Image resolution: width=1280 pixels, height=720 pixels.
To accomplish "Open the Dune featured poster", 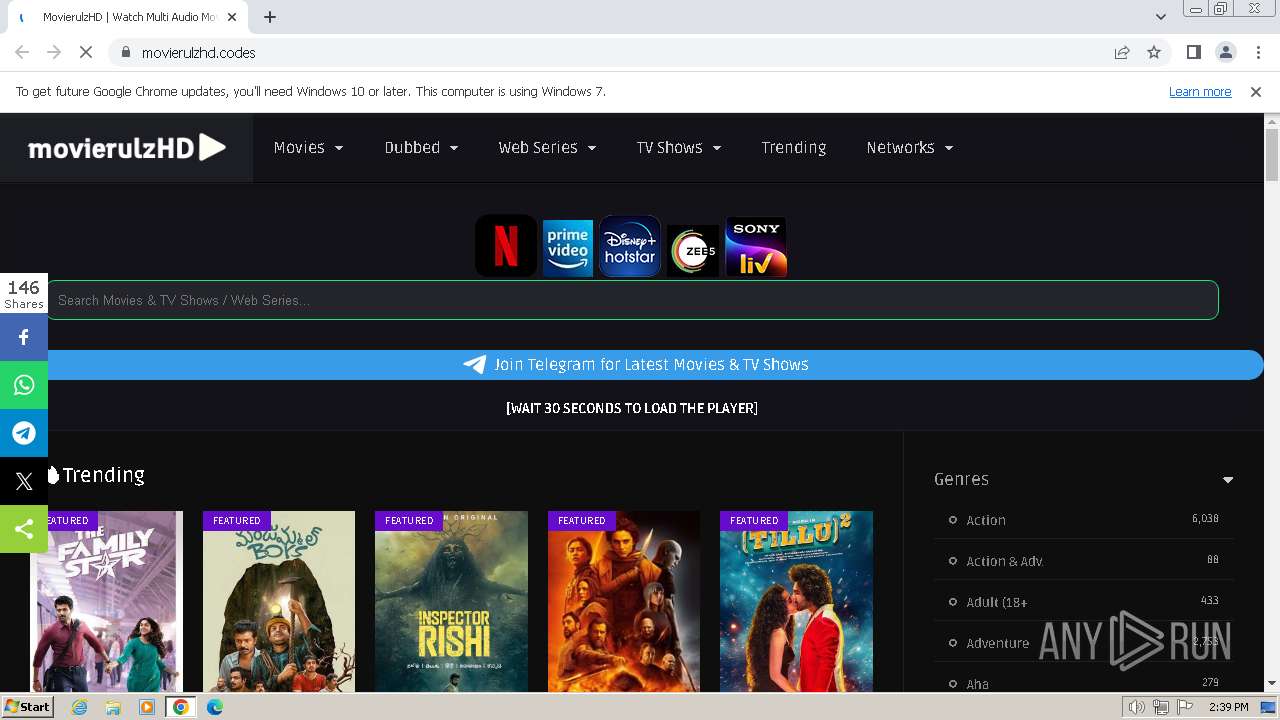I will coord(624,601).
